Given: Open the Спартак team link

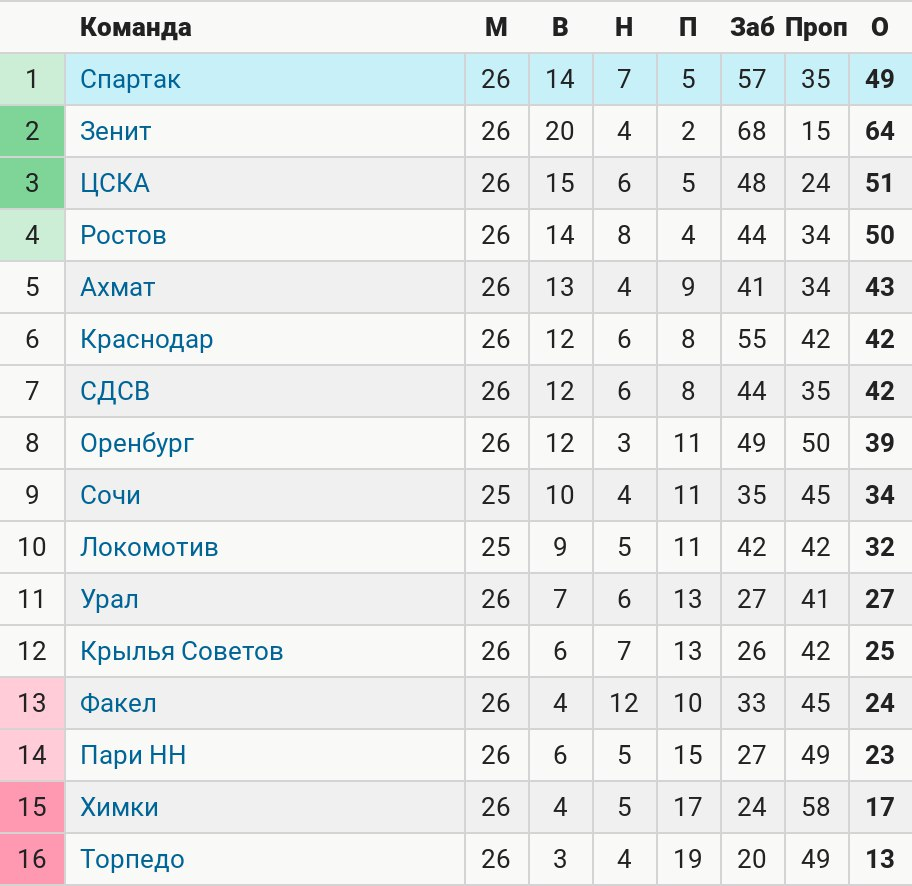Looking at the screenshot, I should [x=130, y=80].
